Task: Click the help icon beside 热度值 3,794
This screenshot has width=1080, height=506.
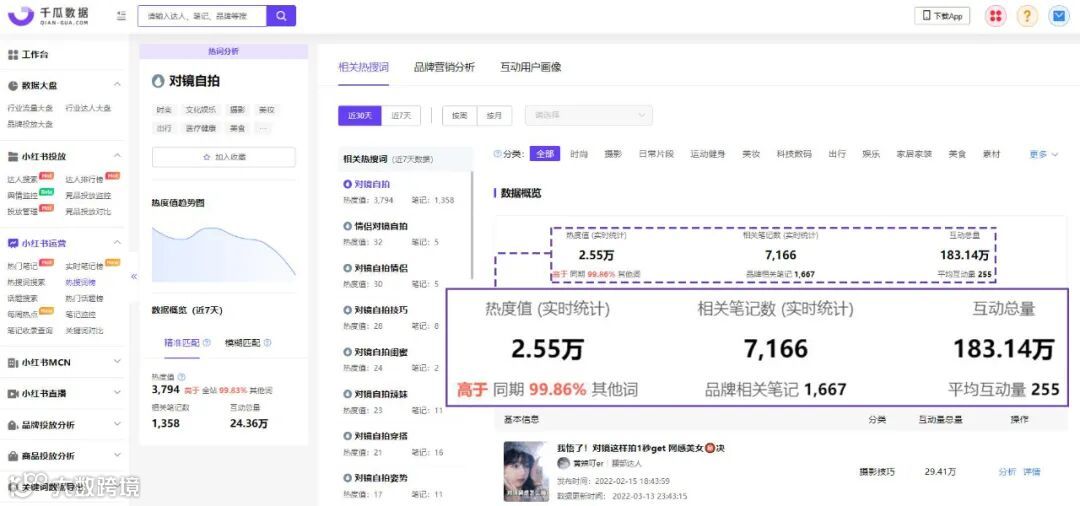Action: 181,377
